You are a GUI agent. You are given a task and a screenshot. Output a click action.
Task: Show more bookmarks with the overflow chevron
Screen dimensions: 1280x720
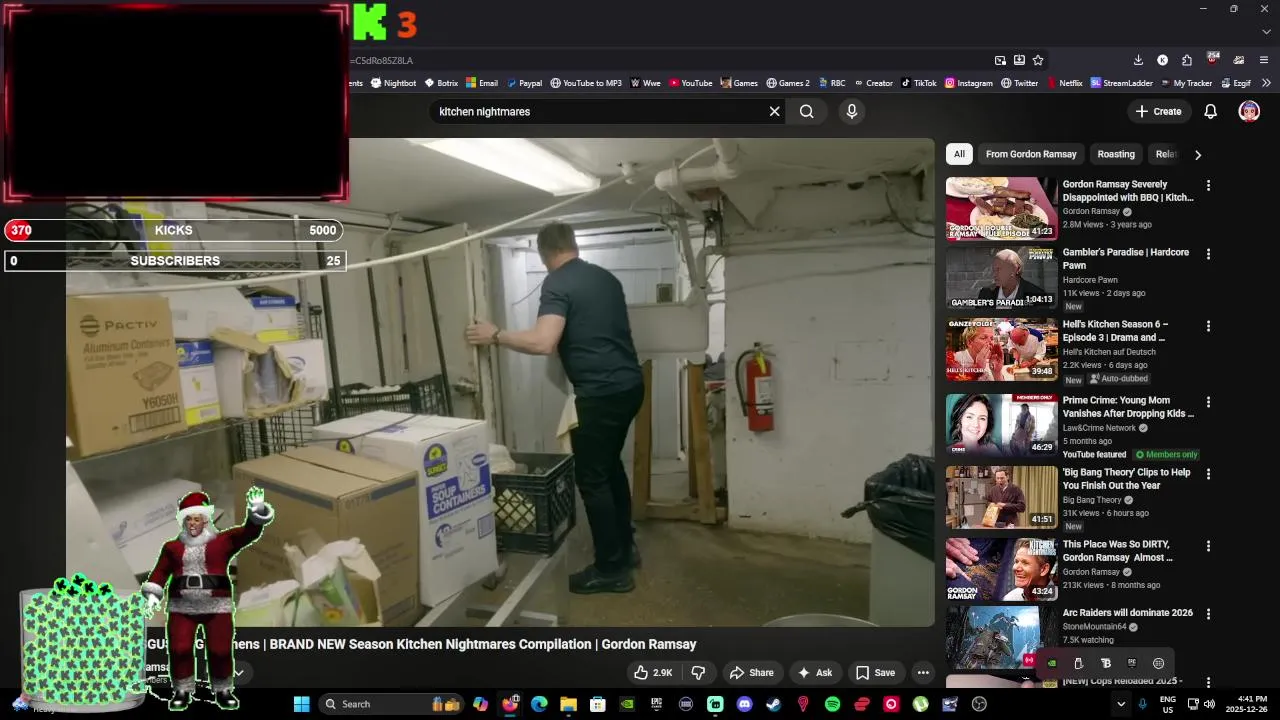[x=1266, y=83]
